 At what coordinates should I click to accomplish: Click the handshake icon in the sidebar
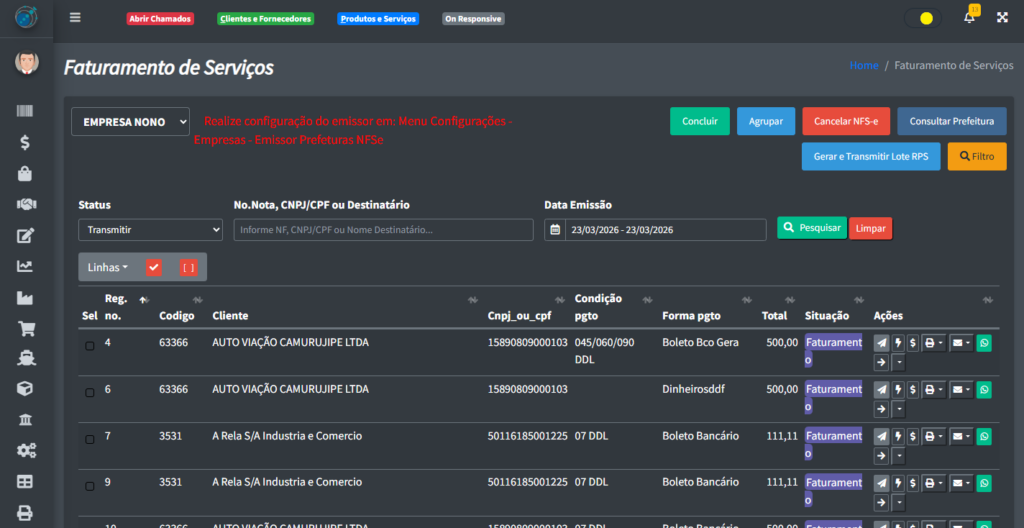[x=26, y=204]
